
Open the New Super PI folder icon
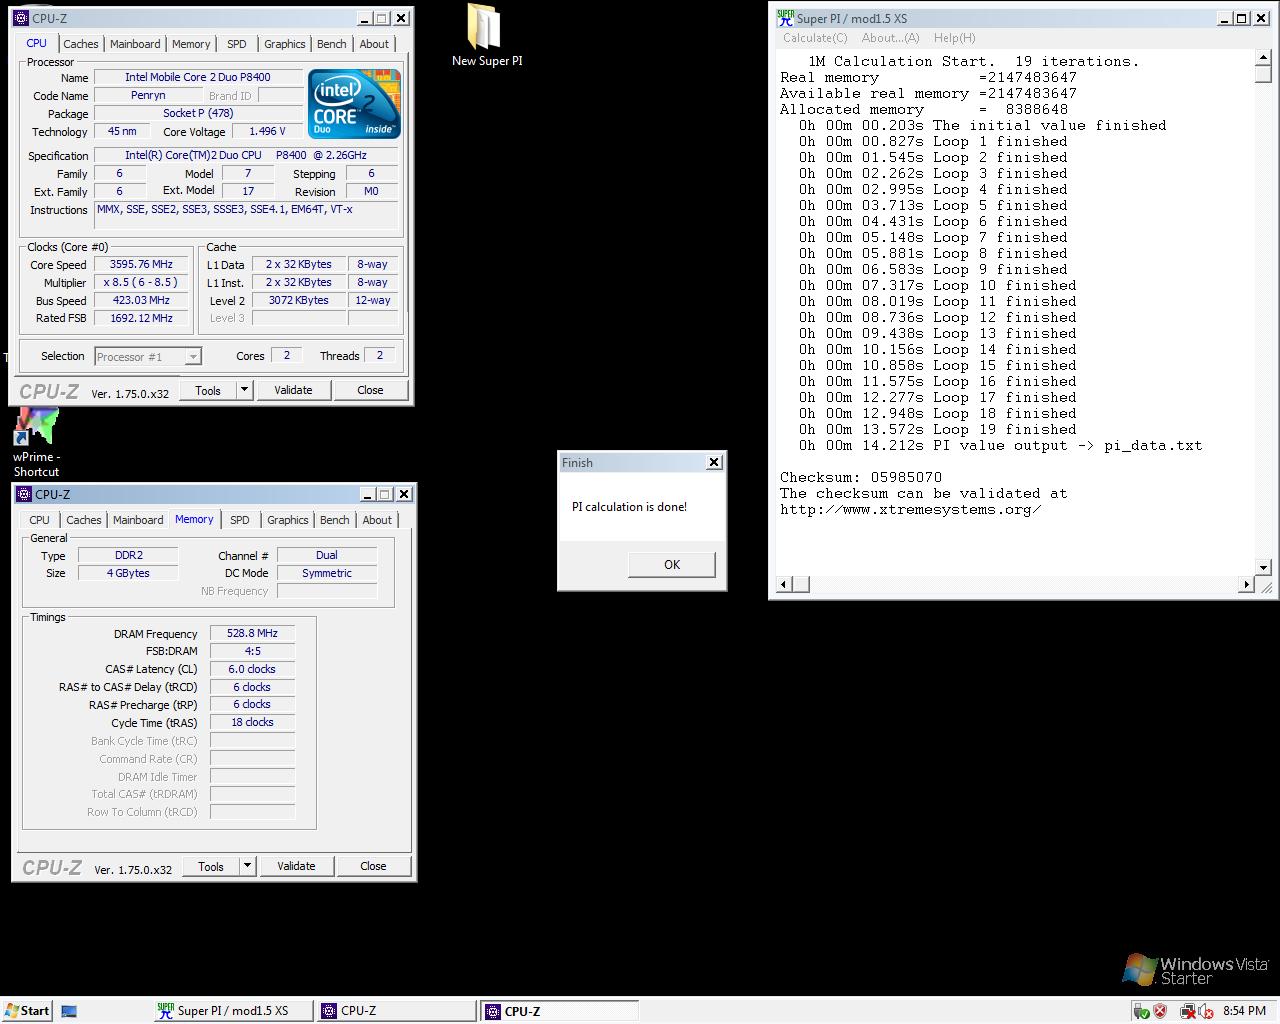pyautogui.click(x=484, y=28)
